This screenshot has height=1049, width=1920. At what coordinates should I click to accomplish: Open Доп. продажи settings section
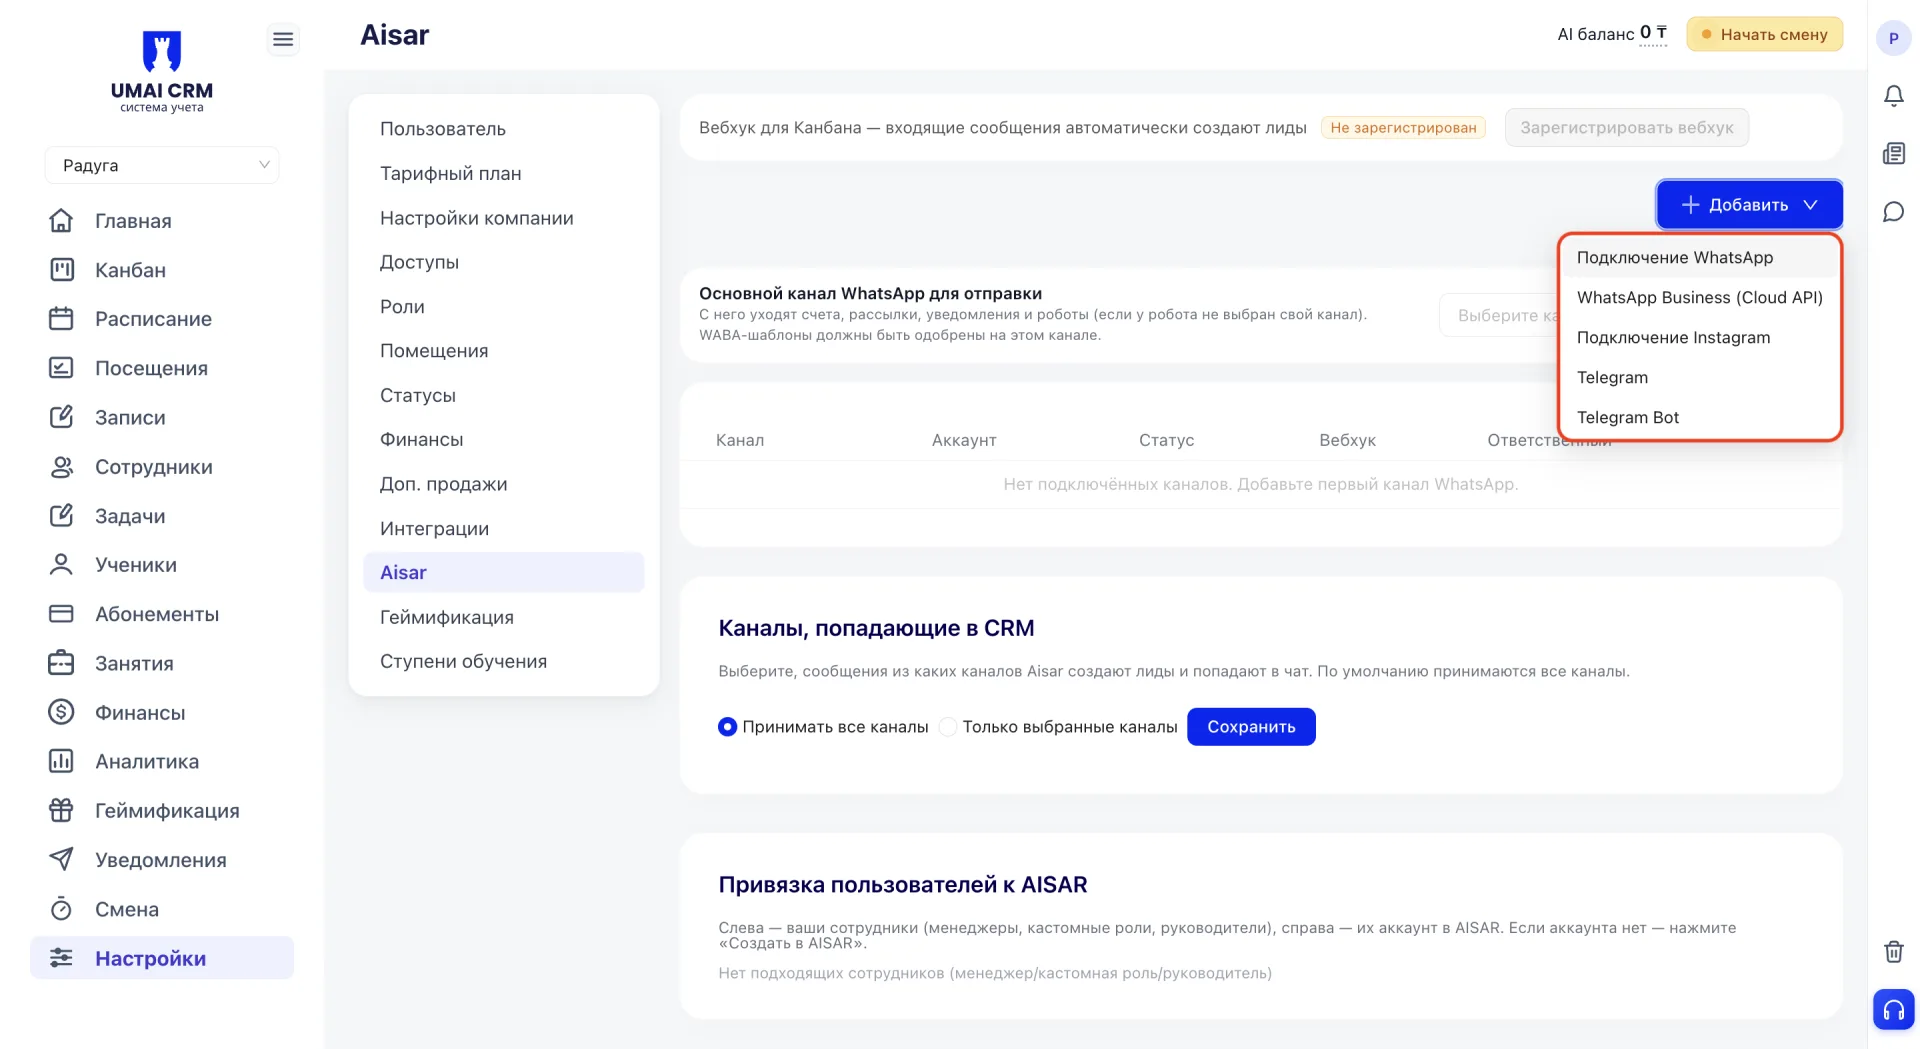tap(504, 484)
